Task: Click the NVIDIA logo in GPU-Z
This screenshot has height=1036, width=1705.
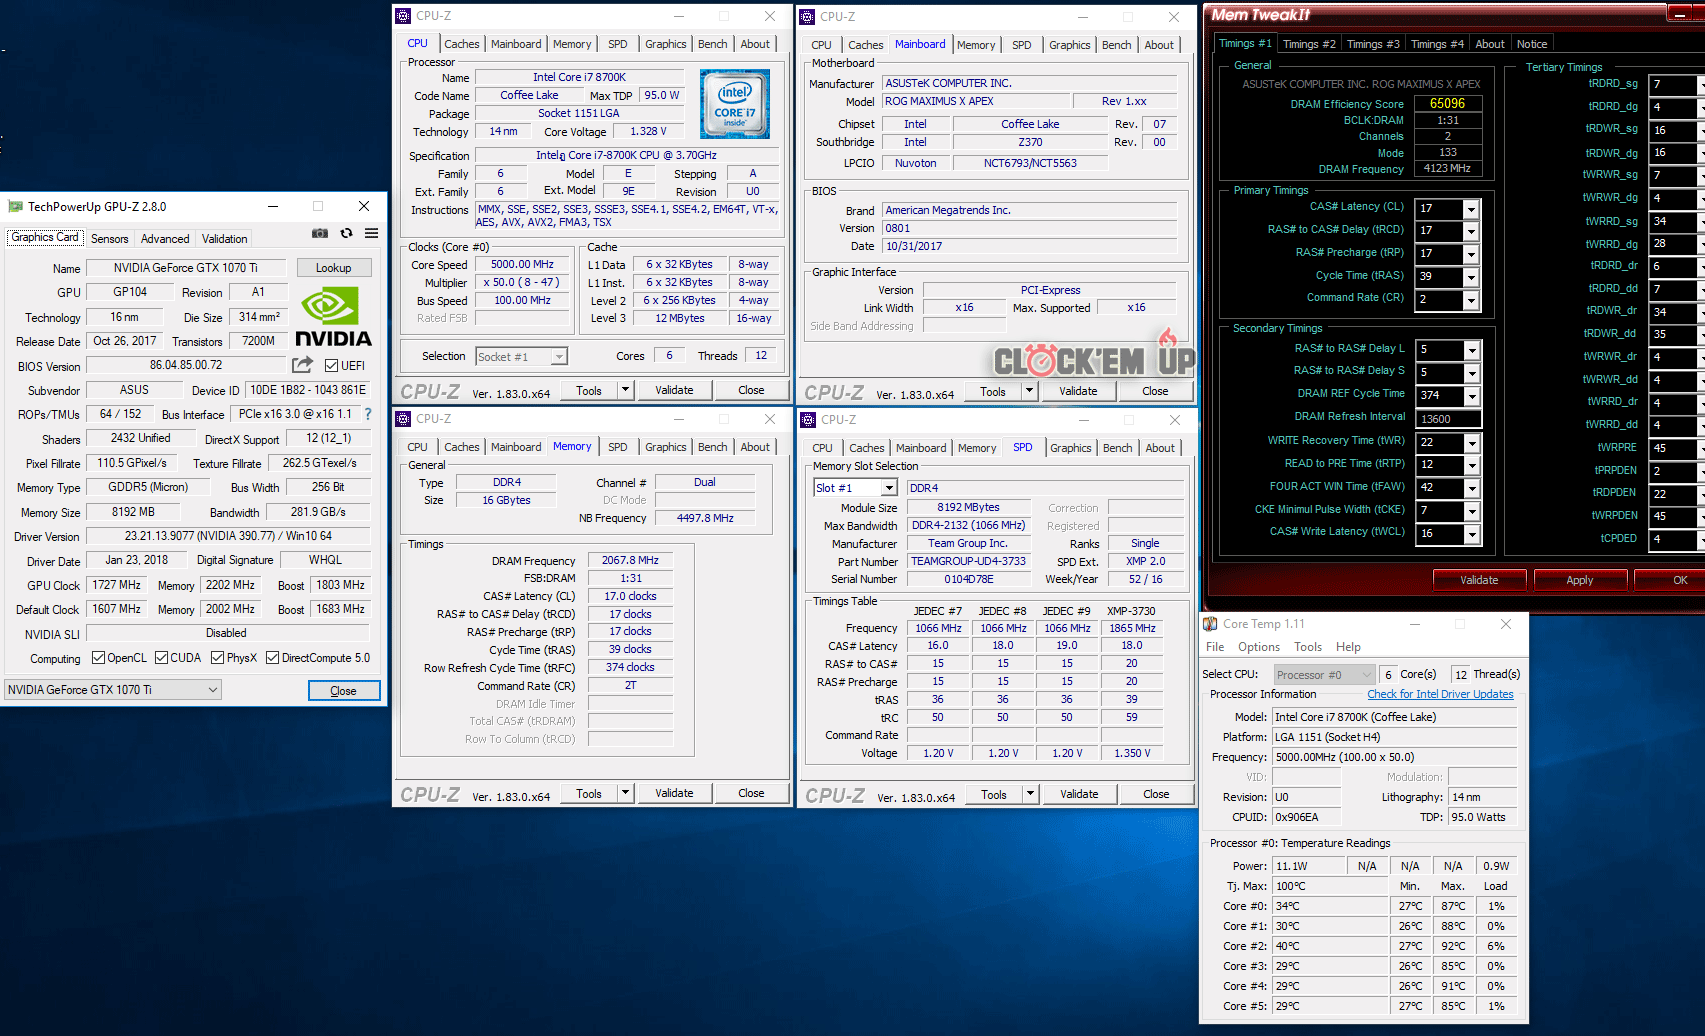Action: (333, 318)
